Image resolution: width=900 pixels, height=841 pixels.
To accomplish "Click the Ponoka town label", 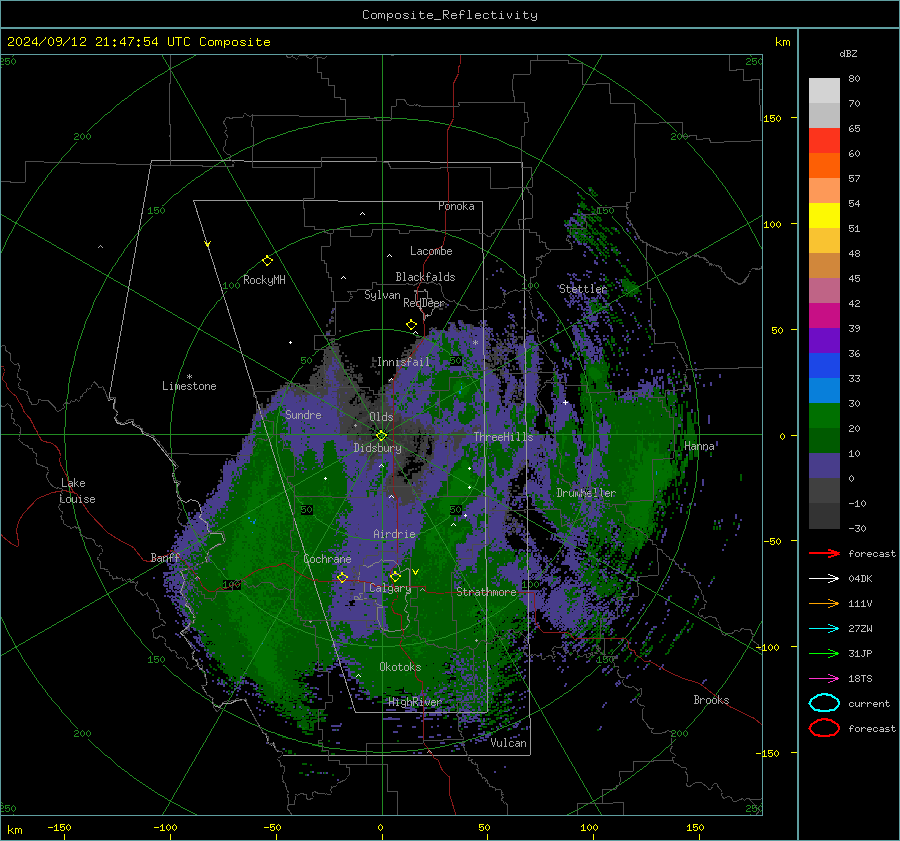I will (x=456, y=207).
